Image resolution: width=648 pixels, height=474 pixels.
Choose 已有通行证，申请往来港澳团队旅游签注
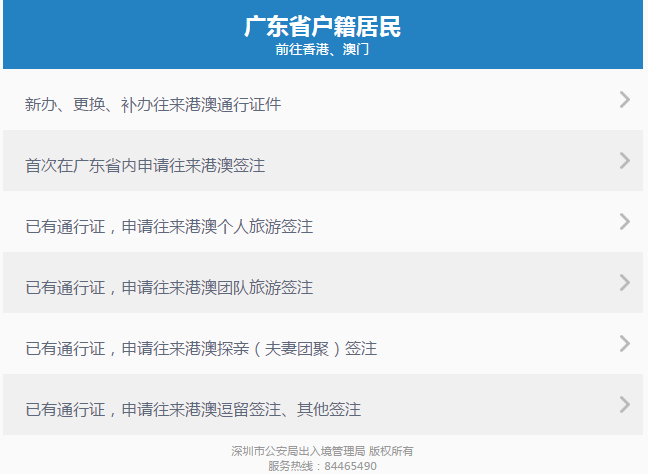point(169,288)
